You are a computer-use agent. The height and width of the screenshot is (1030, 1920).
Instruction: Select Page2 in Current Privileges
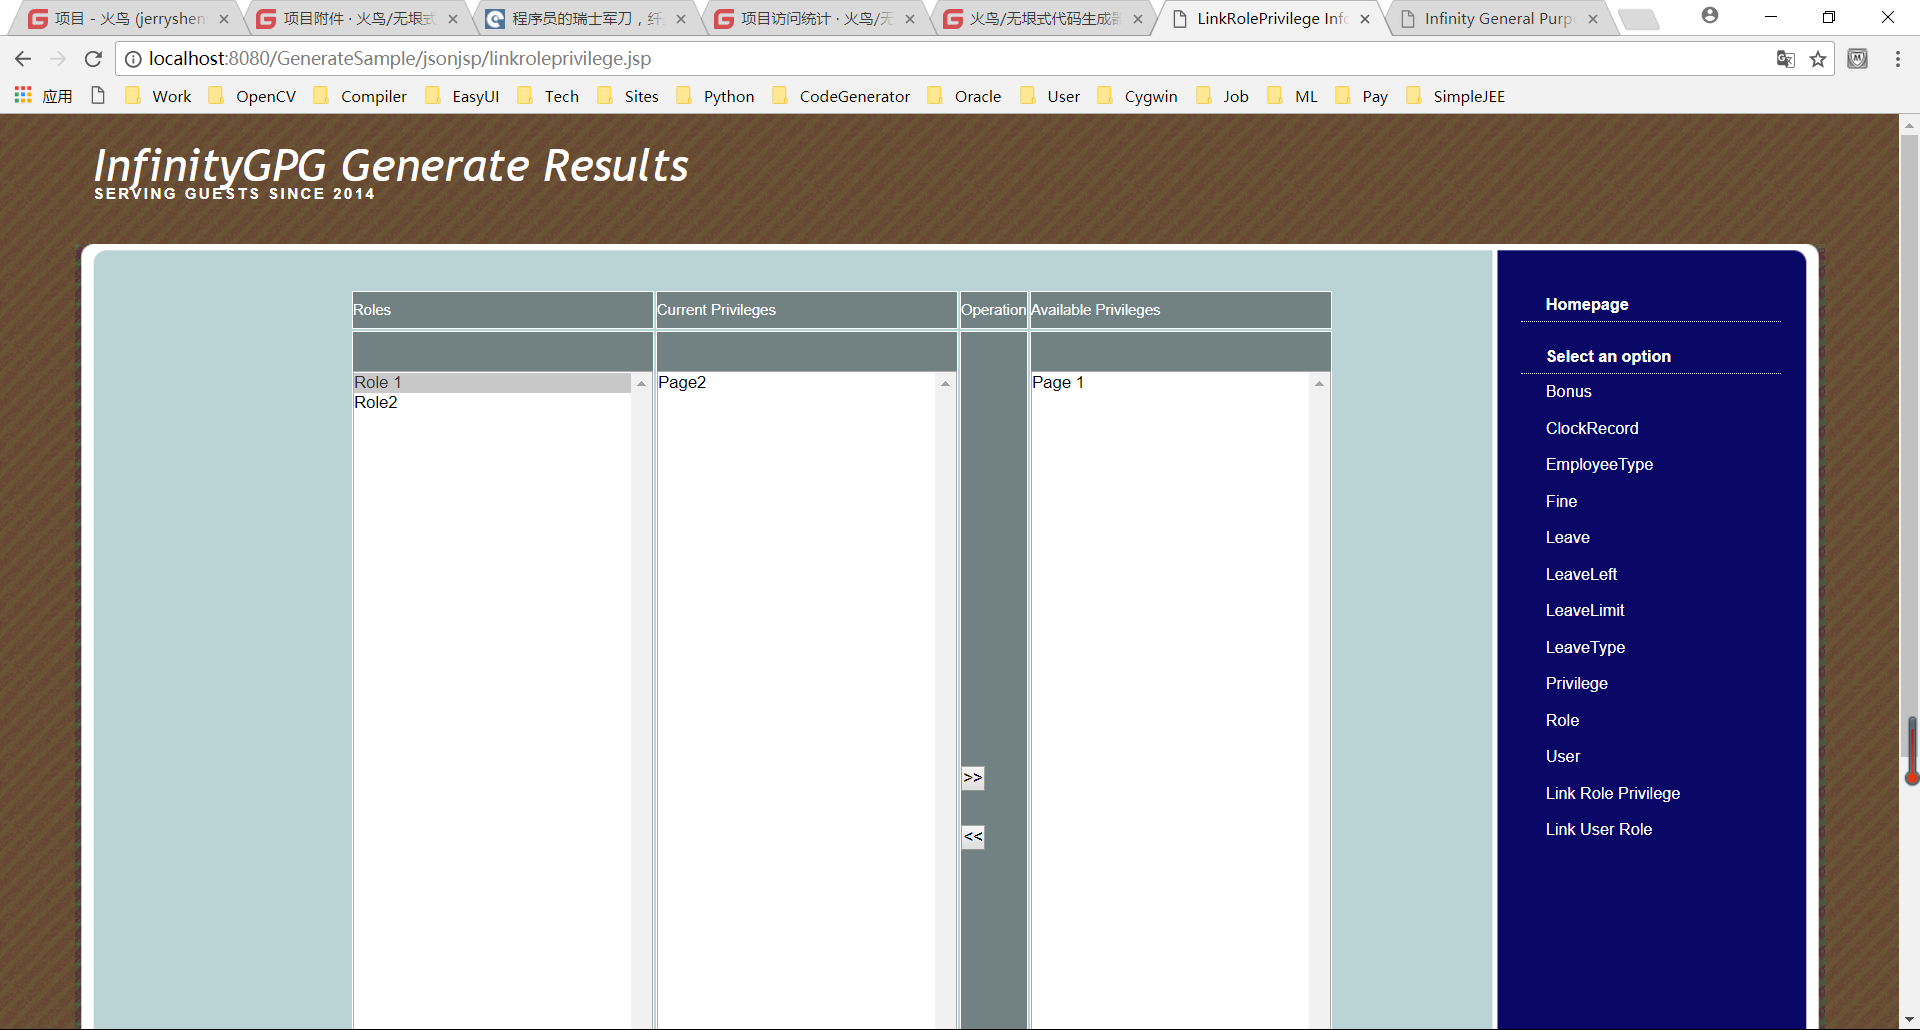tap(796, 383)
